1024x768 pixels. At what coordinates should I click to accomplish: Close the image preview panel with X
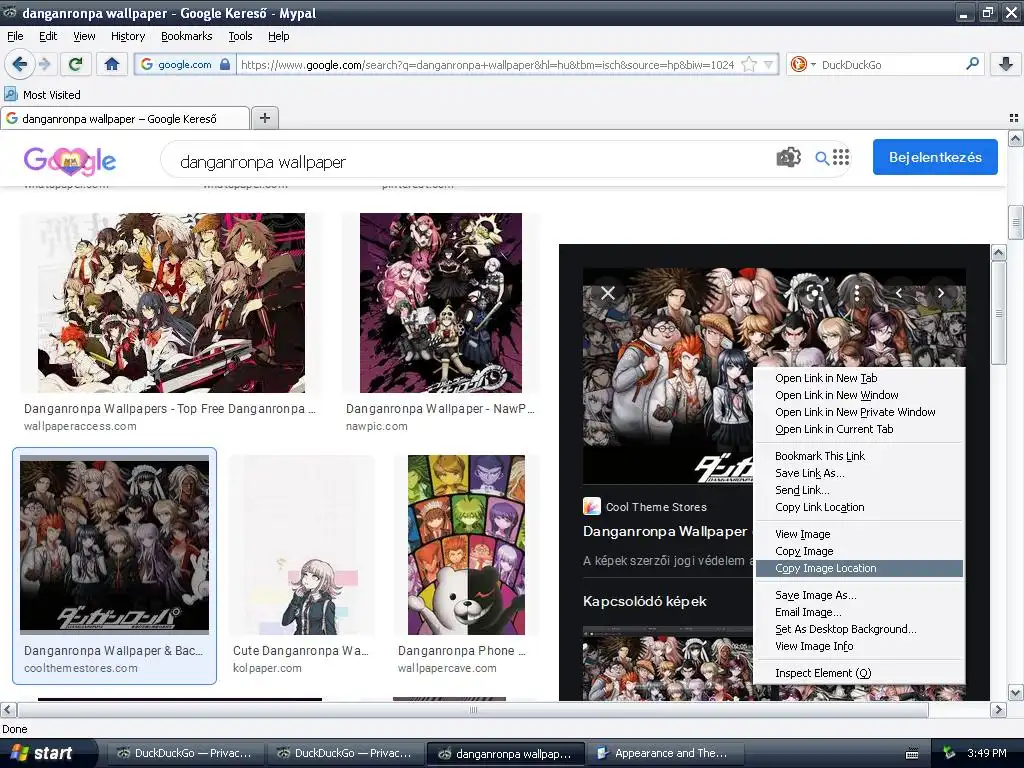point(607,293)
